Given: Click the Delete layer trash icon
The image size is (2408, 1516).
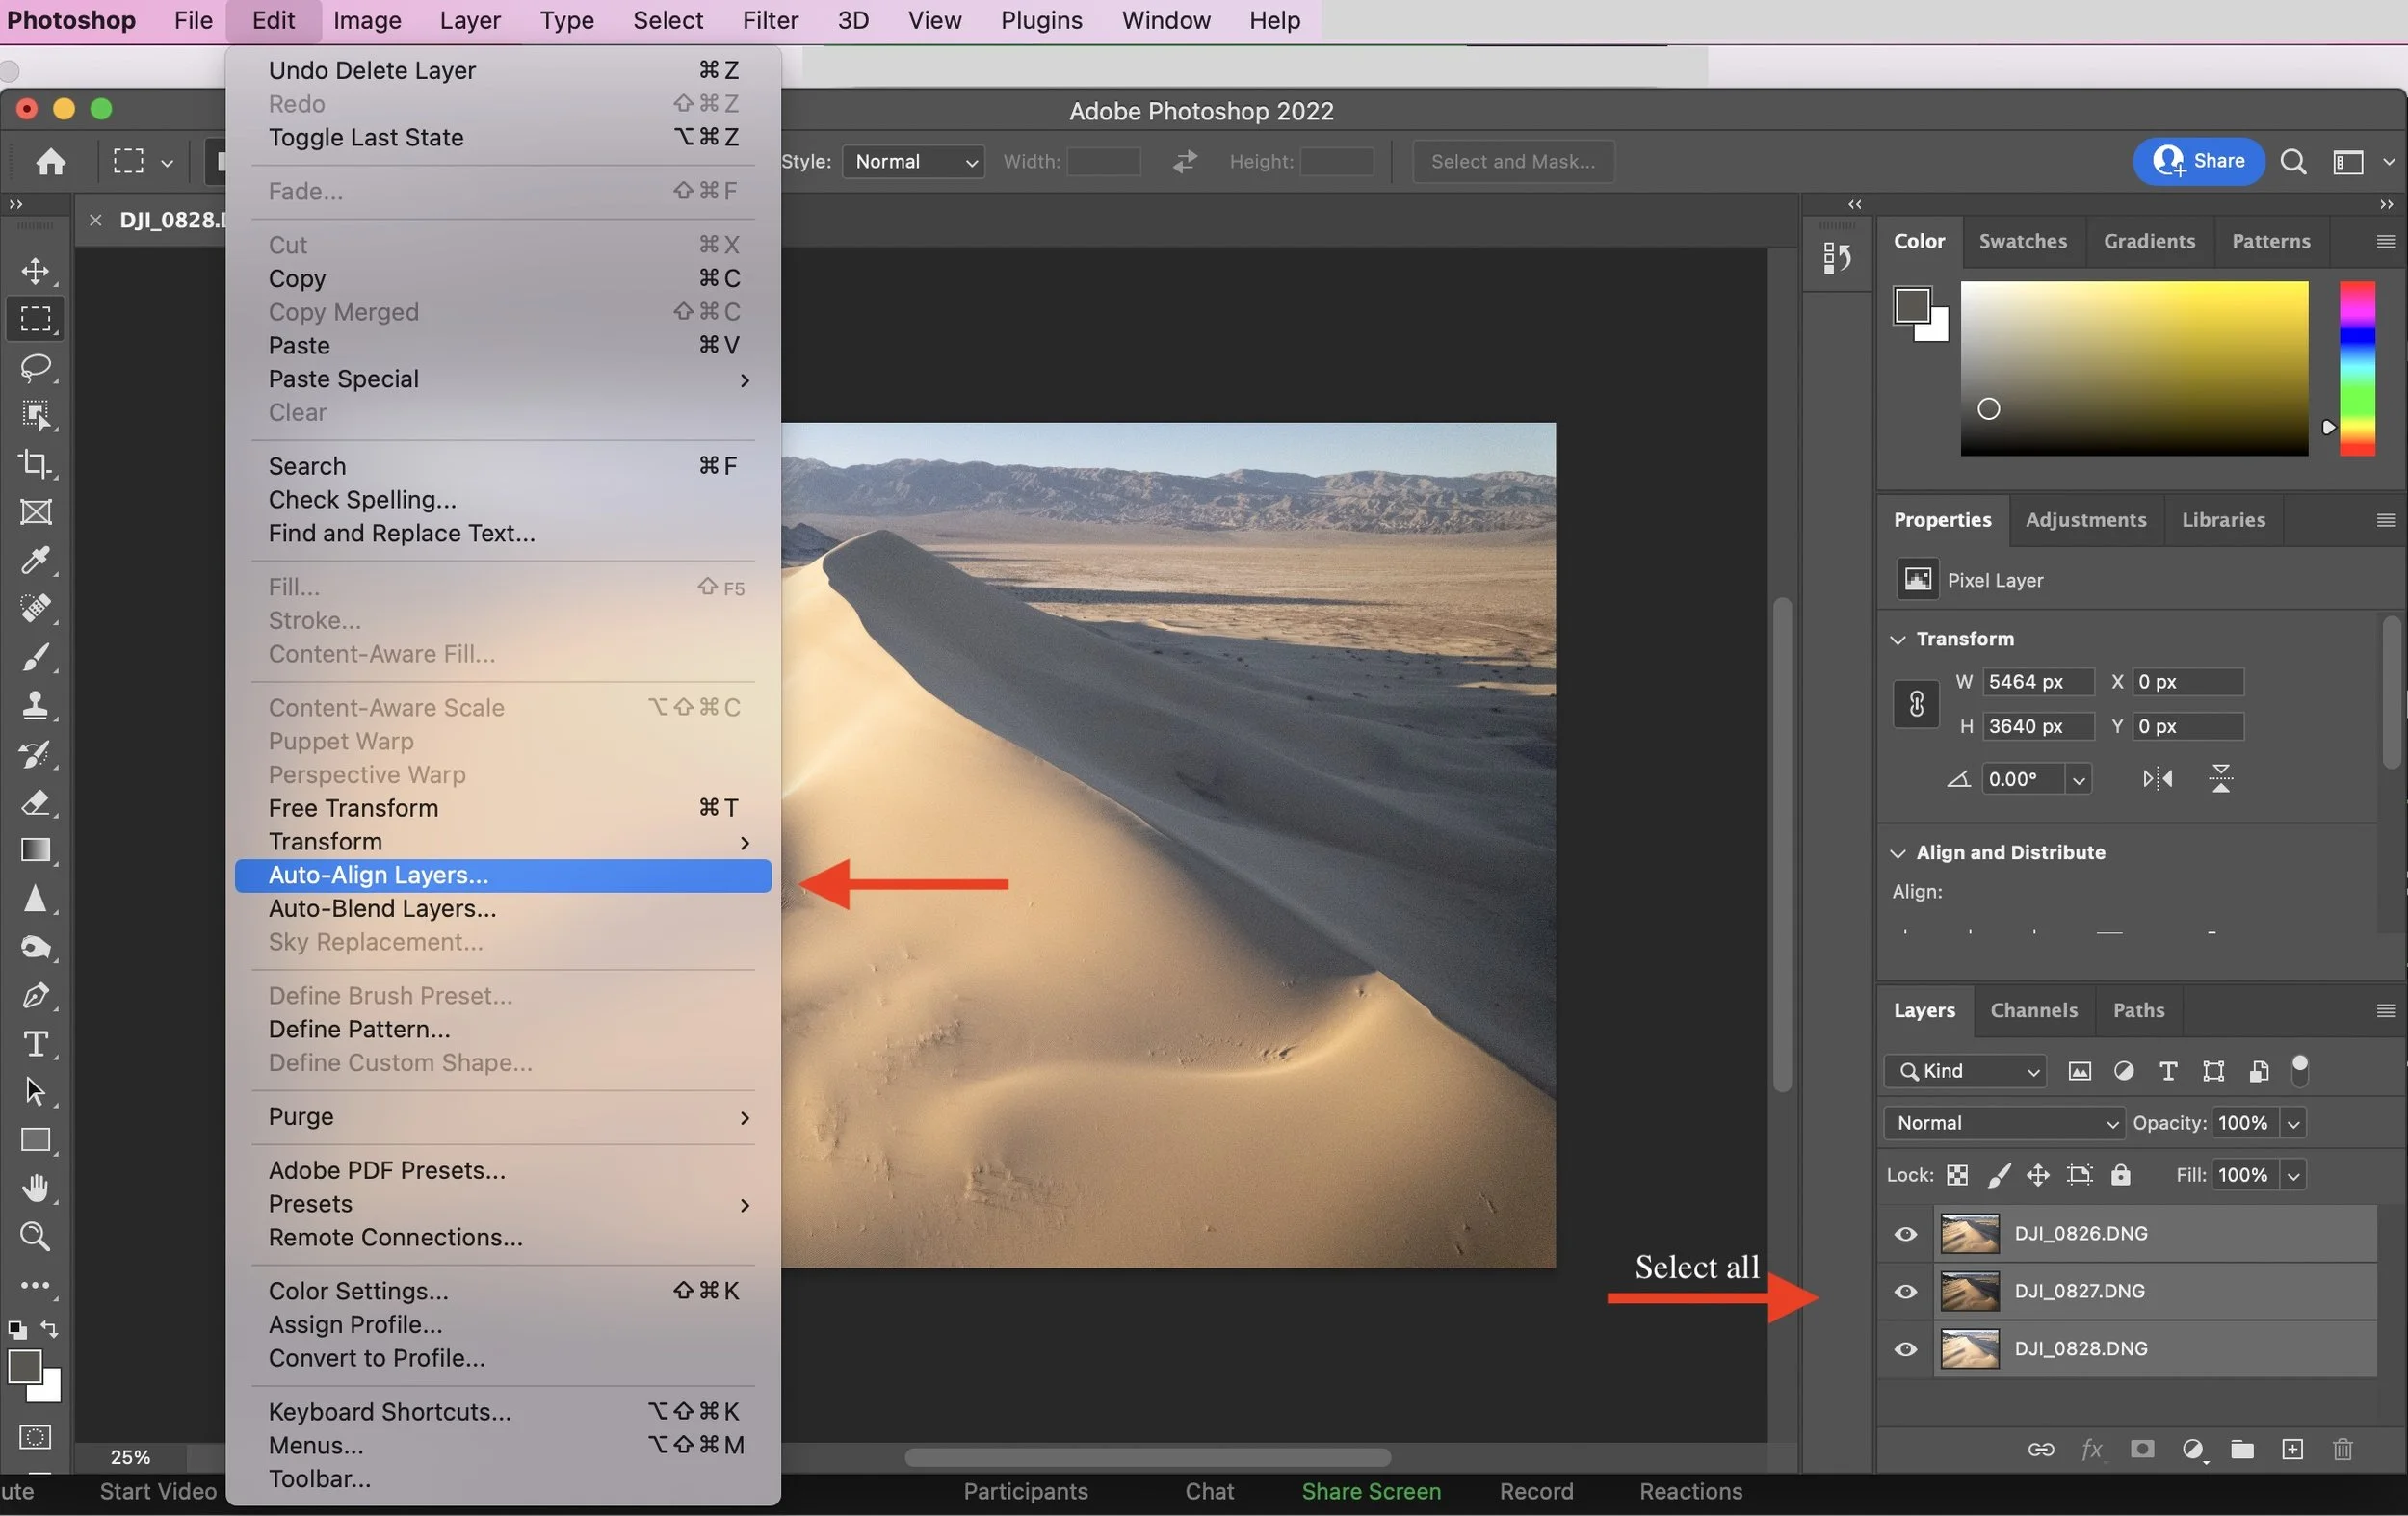Looking at the screenshot, I should (2342, 1449).
